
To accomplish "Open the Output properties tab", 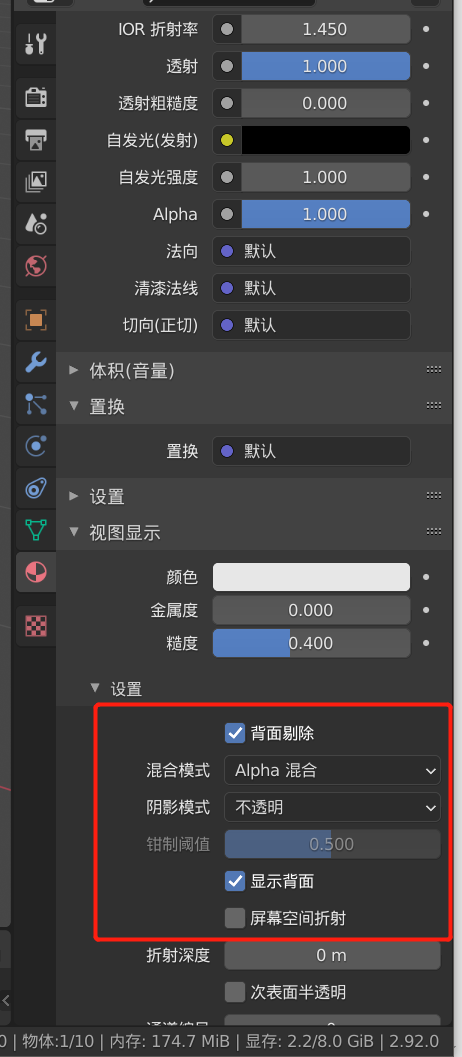I will [x=35, y=140].
